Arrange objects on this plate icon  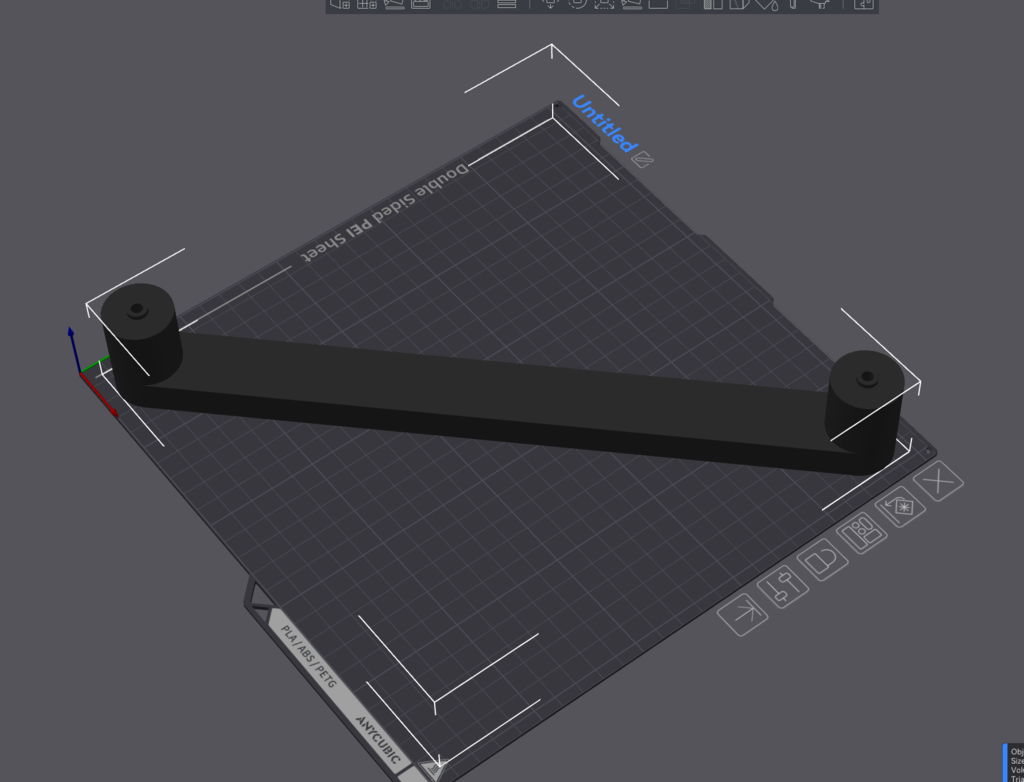tap(862, 533)
